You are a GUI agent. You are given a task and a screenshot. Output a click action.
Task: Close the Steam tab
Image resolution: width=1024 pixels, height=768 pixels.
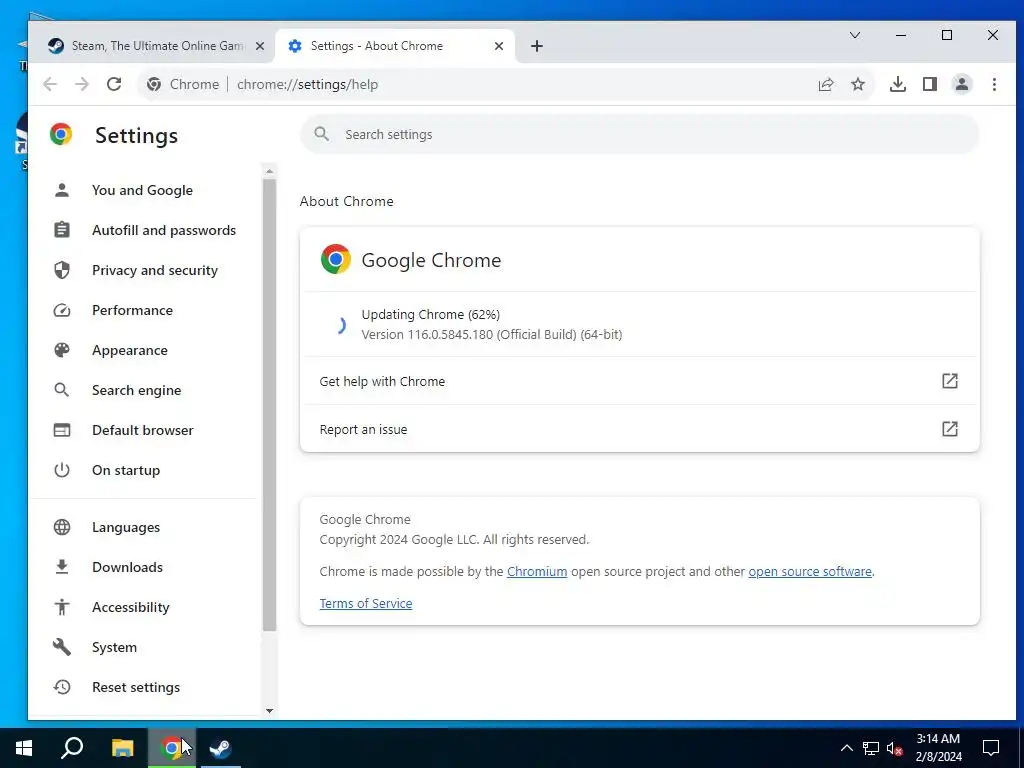(x=260, y=46)
